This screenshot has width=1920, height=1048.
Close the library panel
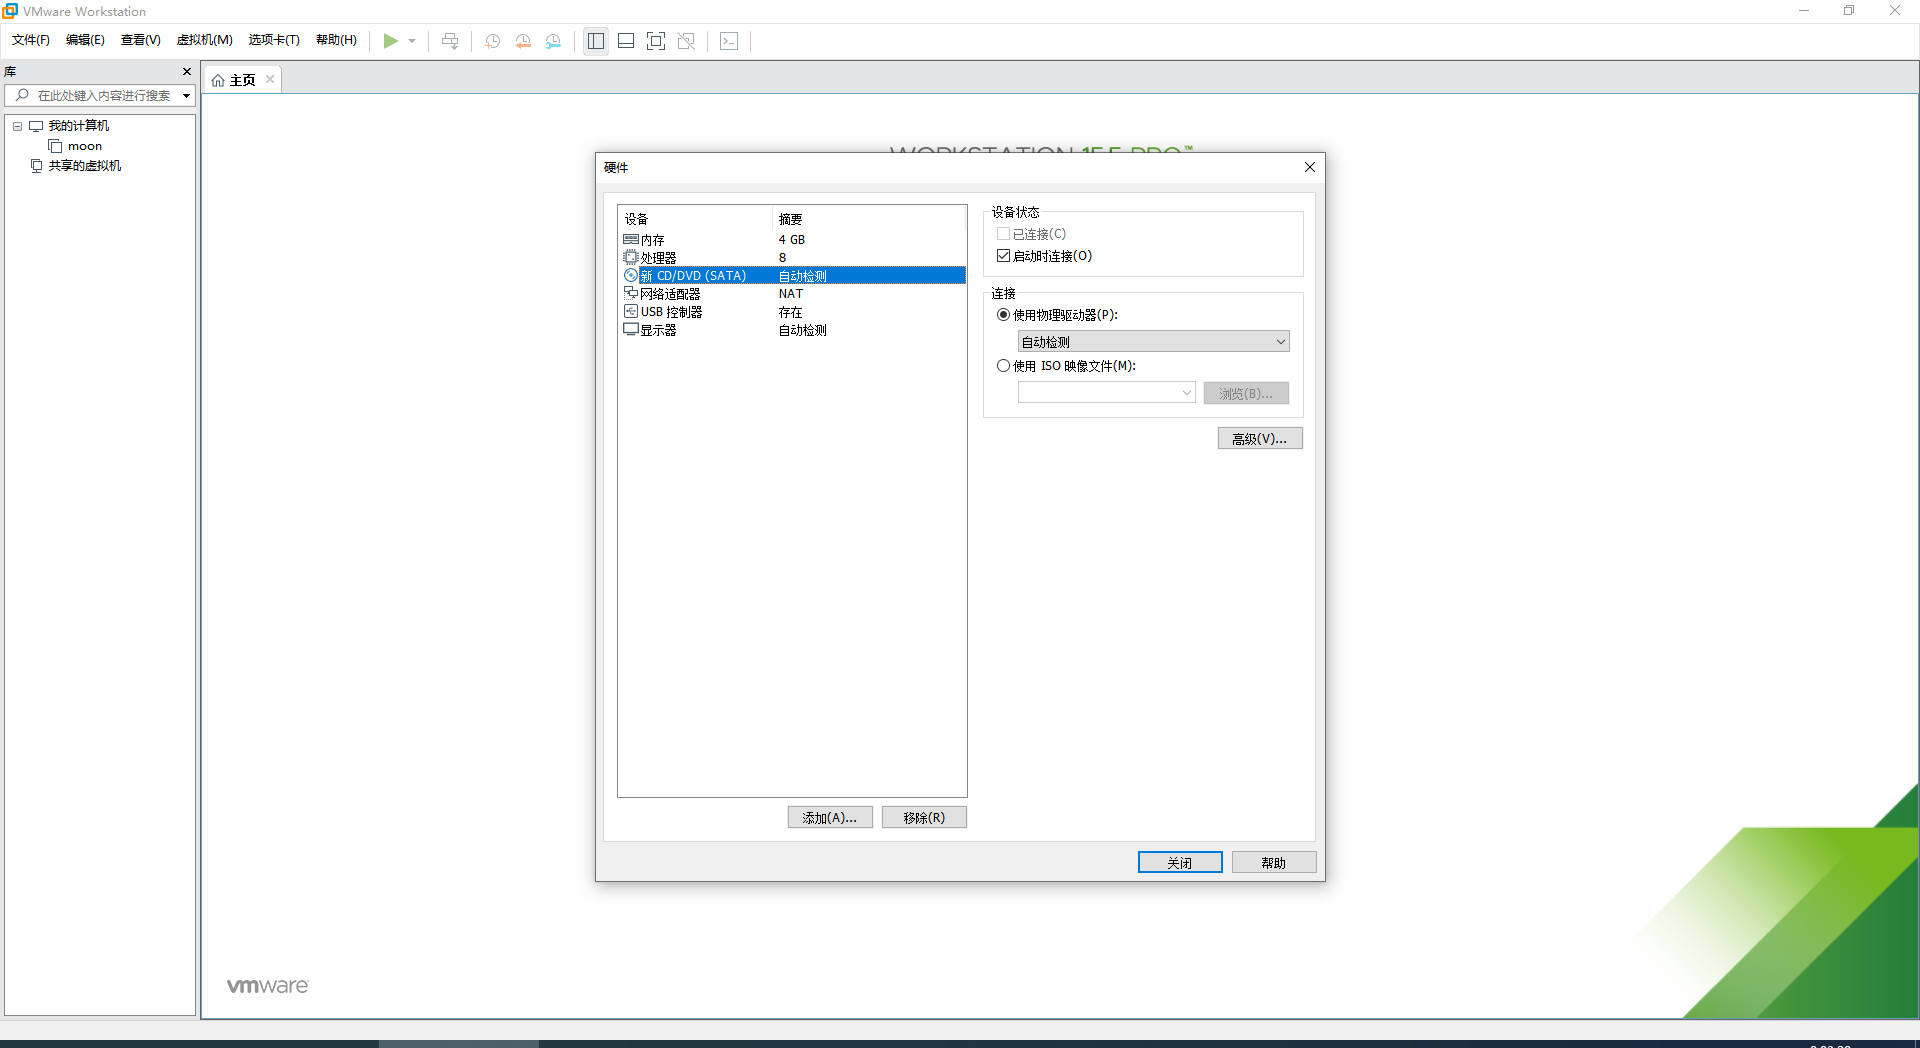(187, 71)
